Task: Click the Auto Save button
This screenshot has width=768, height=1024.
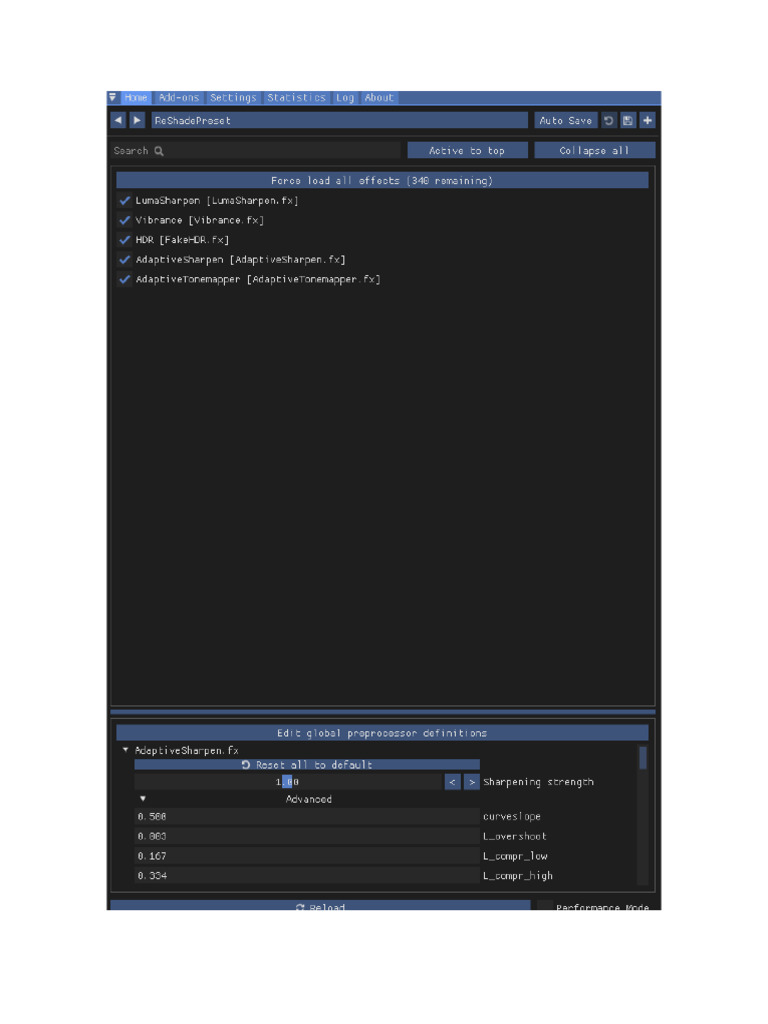Action: coord(566,120)
